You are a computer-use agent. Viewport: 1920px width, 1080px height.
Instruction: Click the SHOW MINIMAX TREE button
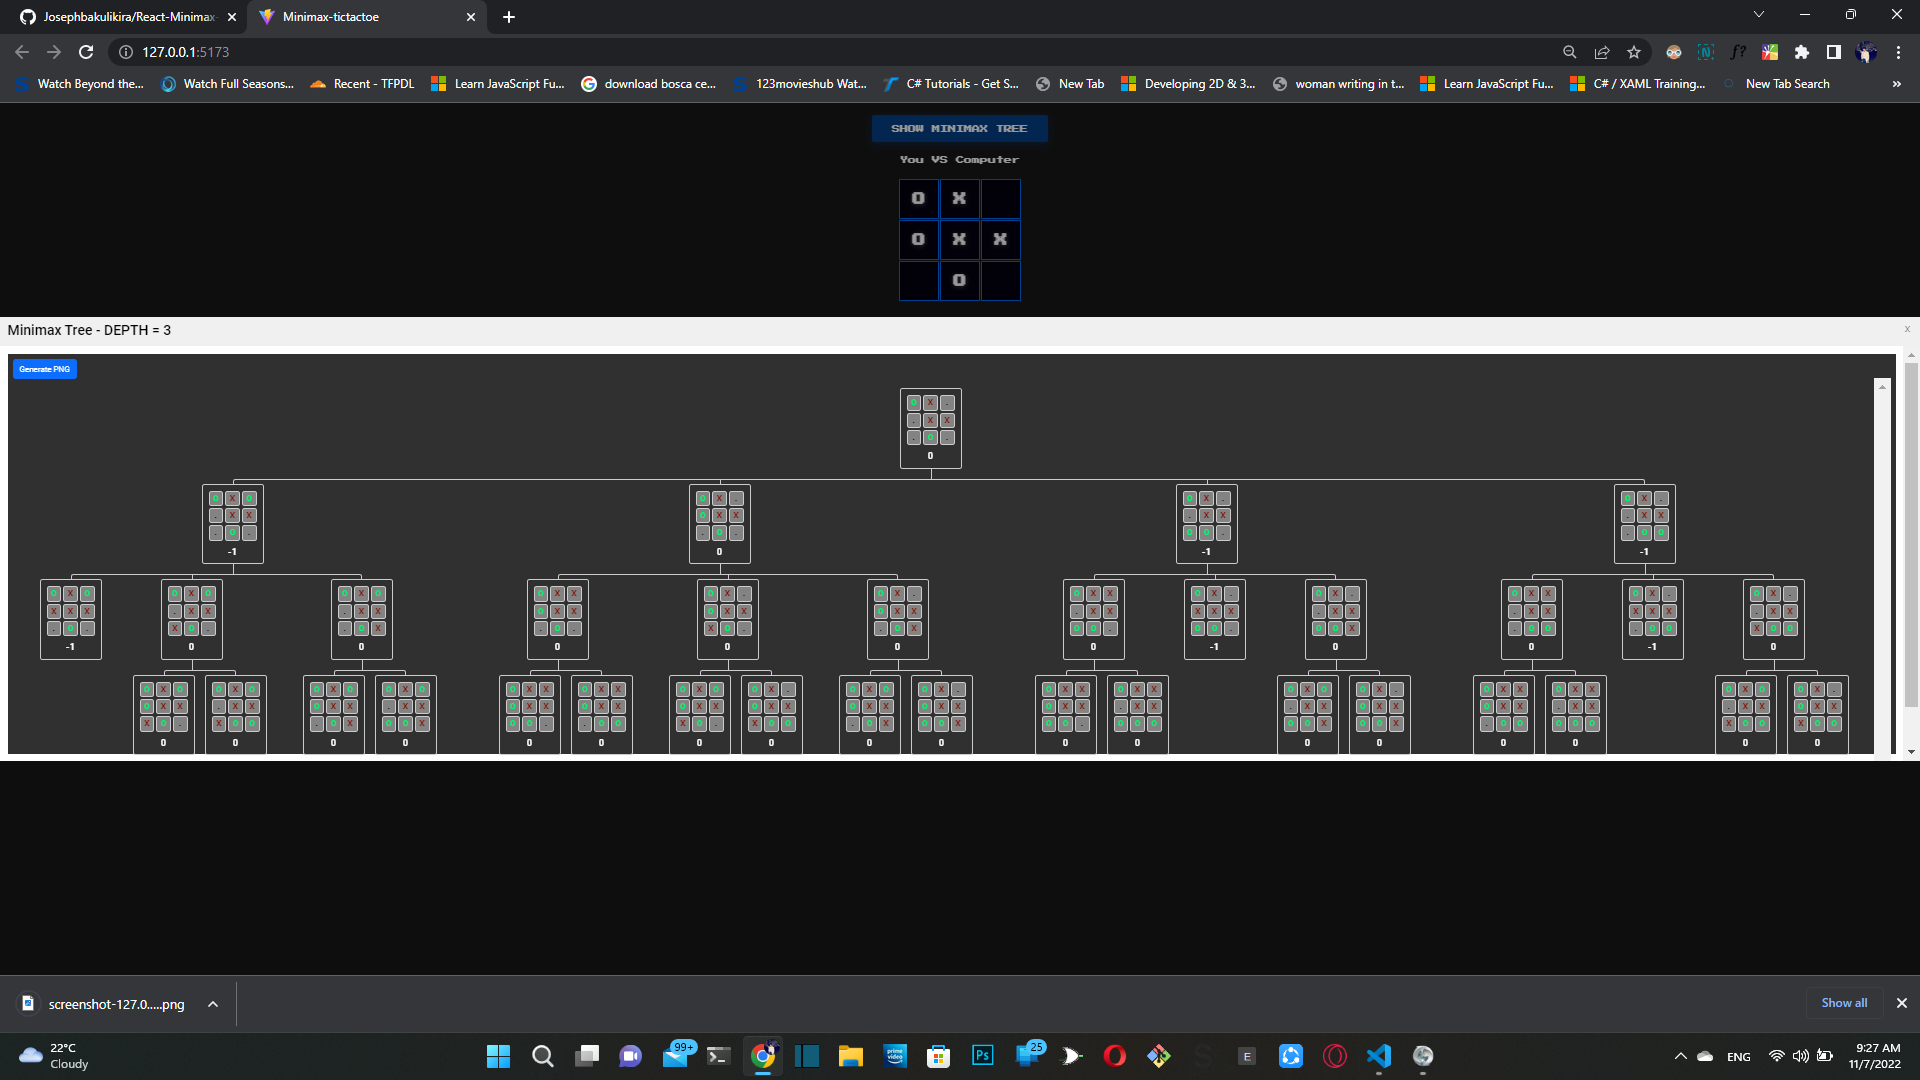(959, 128)
